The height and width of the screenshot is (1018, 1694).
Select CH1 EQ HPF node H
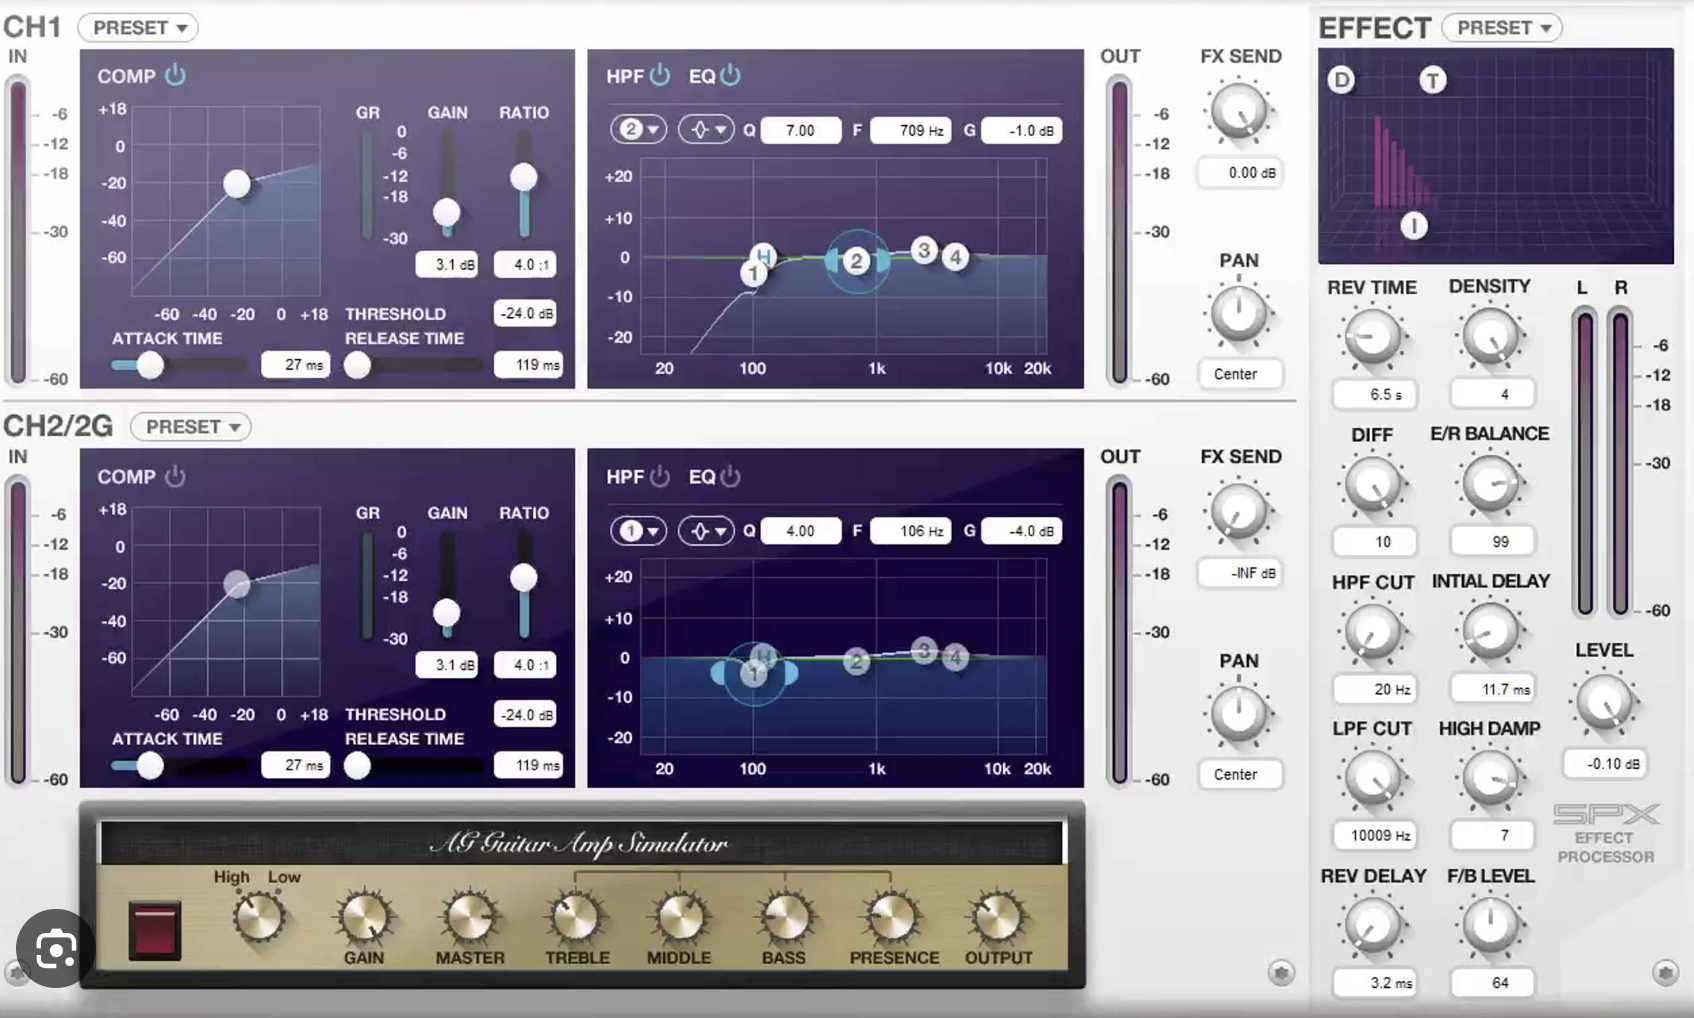[764, 255]
